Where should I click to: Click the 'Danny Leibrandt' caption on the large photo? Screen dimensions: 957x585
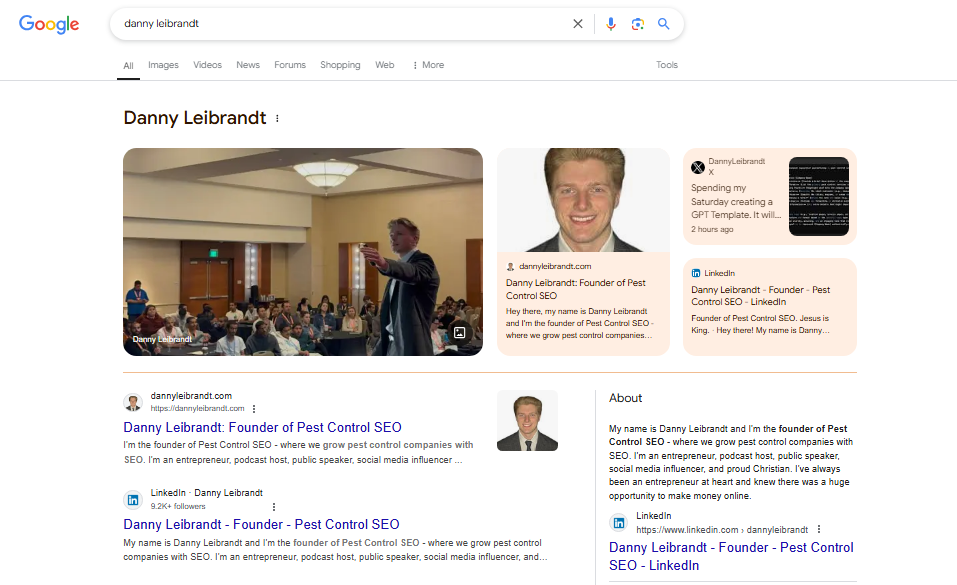point(162,339)
